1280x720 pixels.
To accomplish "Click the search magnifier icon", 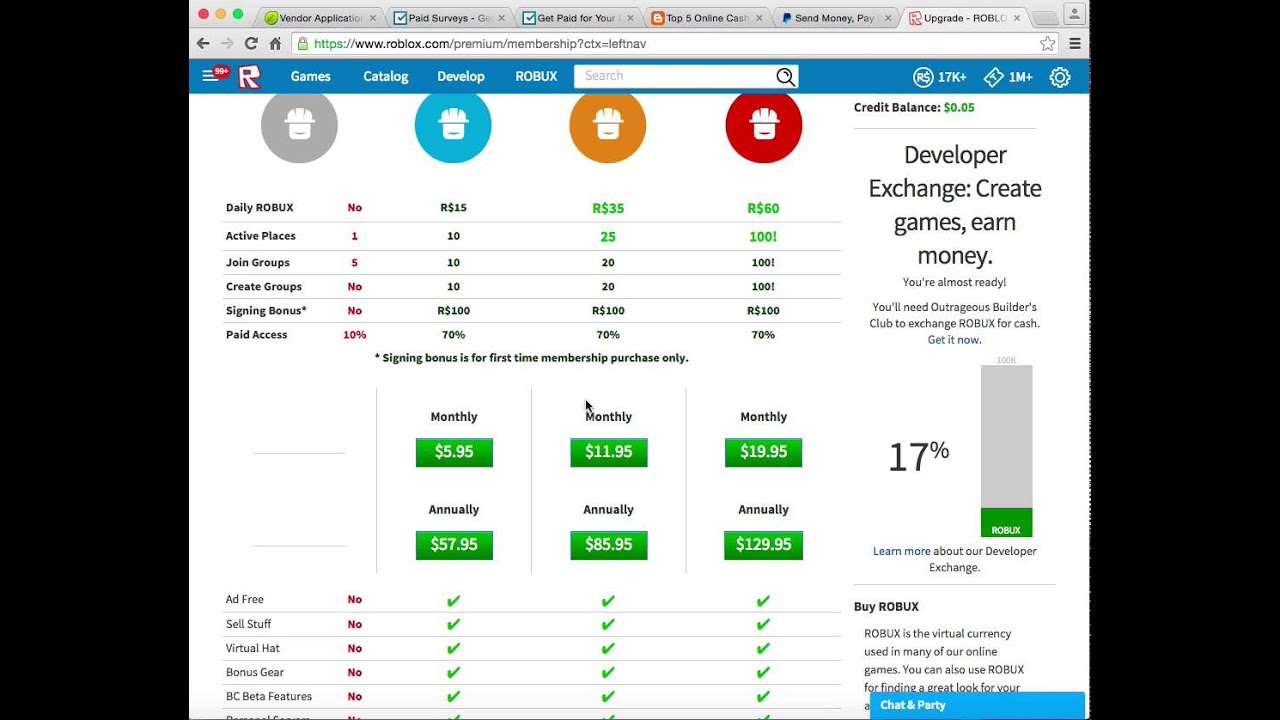I will click(x=785, y=77).
